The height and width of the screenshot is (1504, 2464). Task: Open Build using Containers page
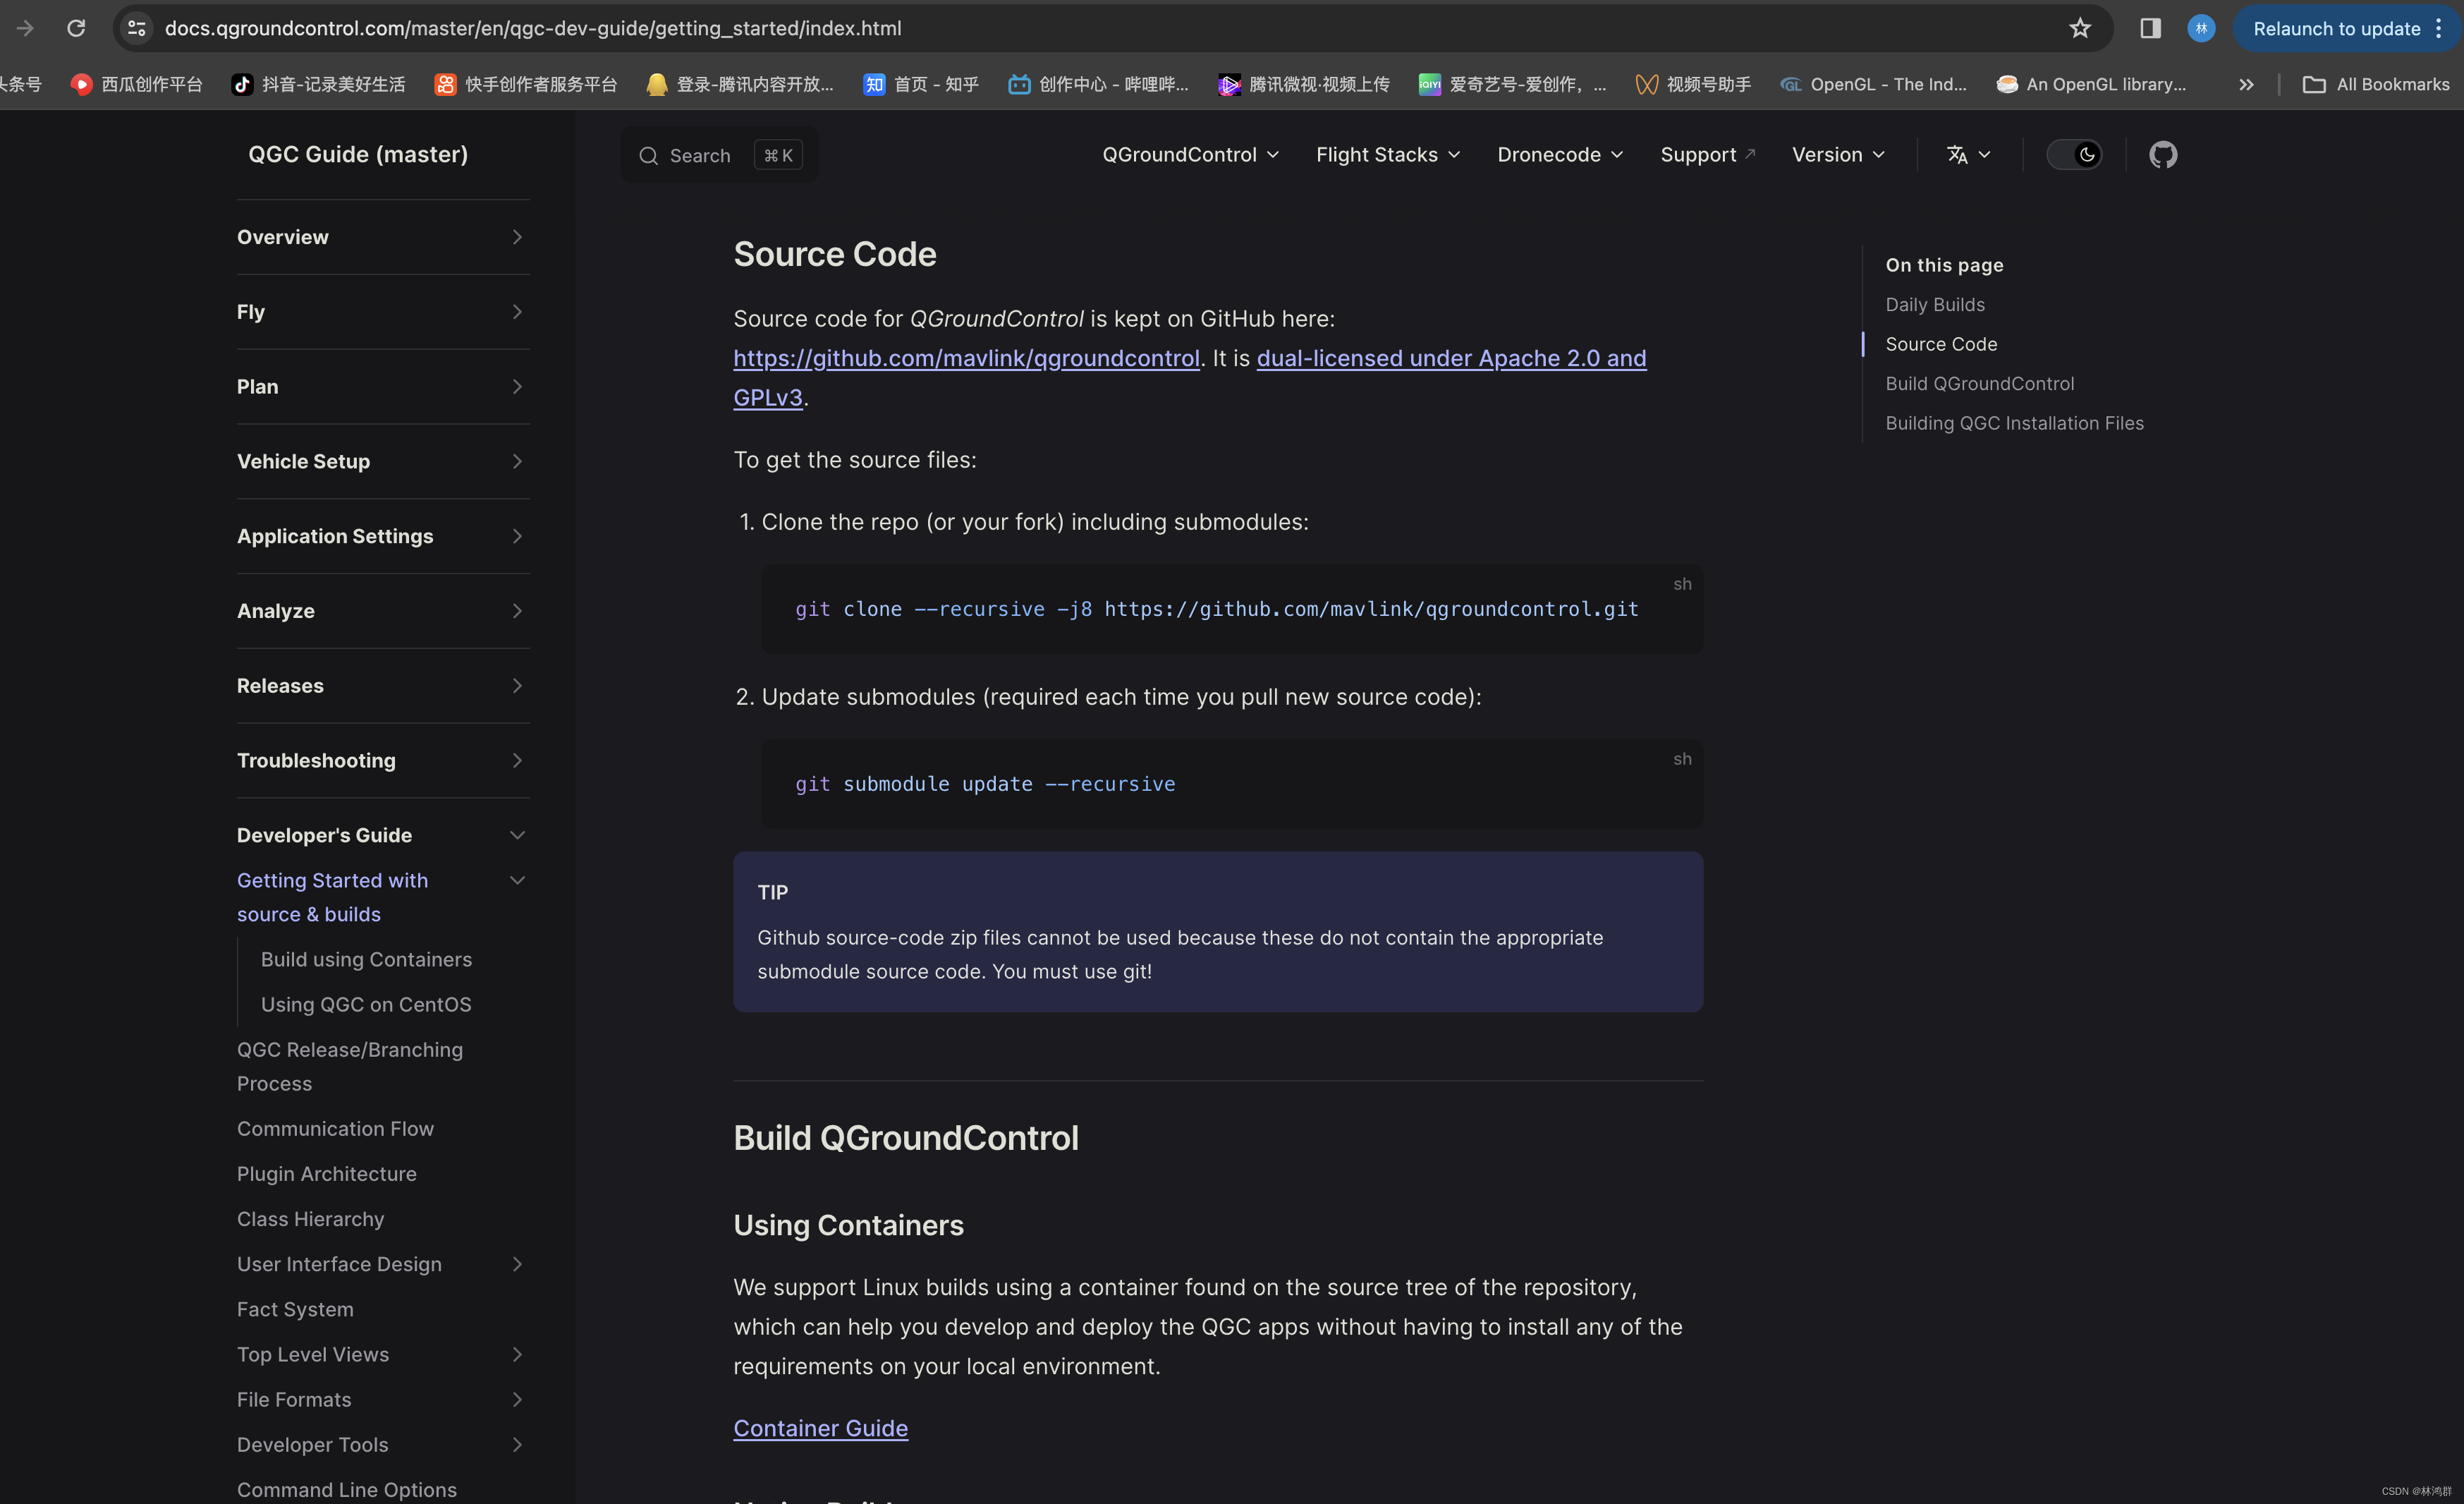tap(366, 959)
